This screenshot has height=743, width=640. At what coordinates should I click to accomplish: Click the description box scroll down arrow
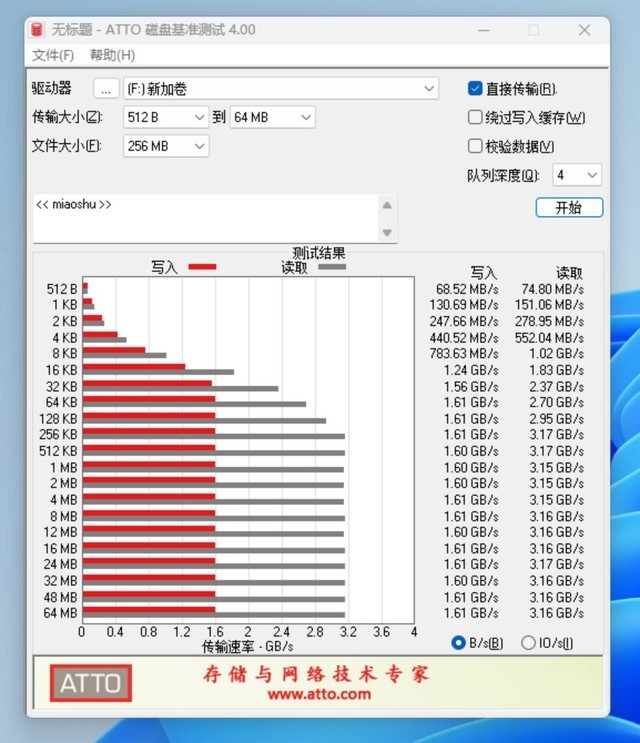(x=387, y=233)
